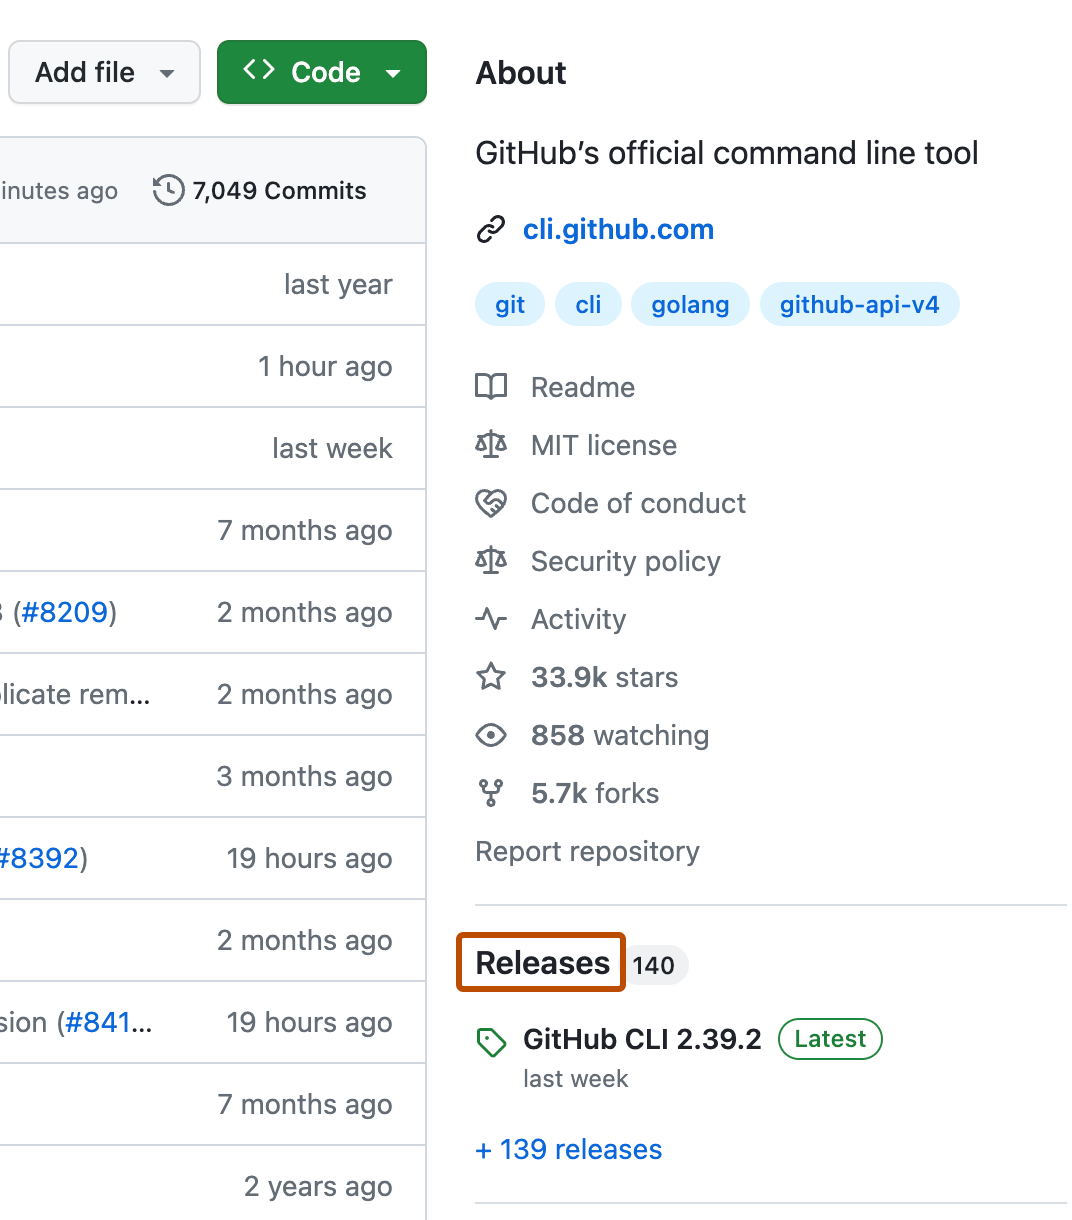Select the golang topic tag

[x=690, y=304]
